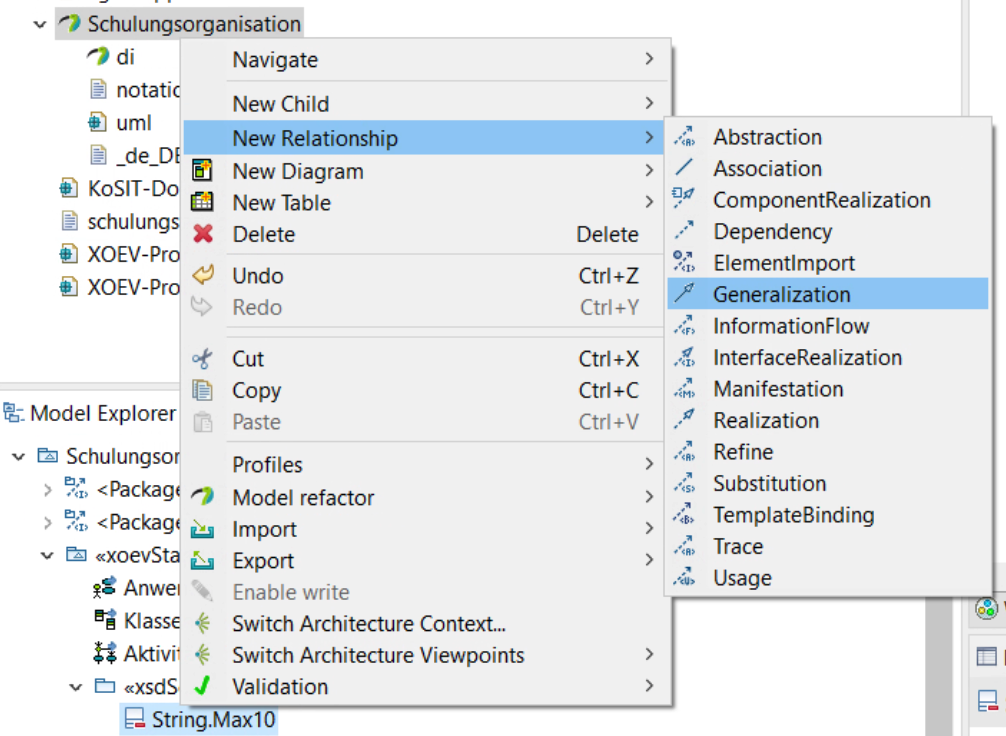Click the Realization icon
Image resolution: width=1006 pixels, height=736 pixels.
coord(684,419)
